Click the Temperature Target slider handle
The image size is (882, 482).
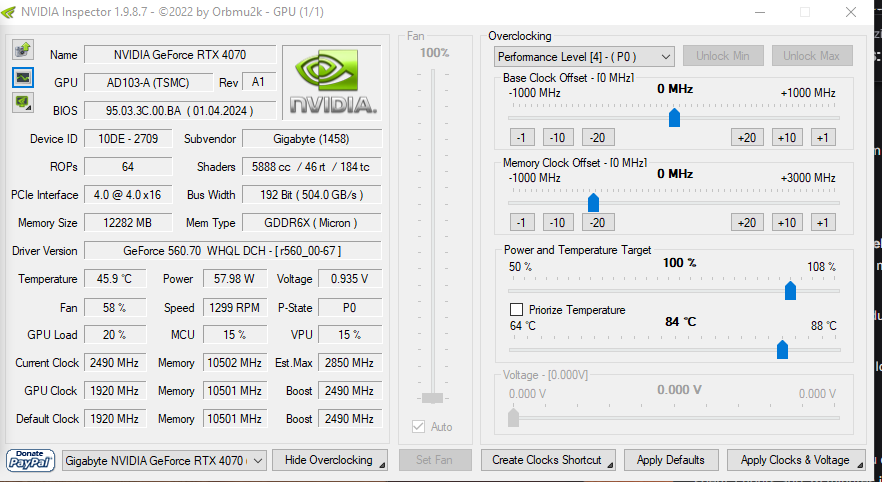(782, 349)
